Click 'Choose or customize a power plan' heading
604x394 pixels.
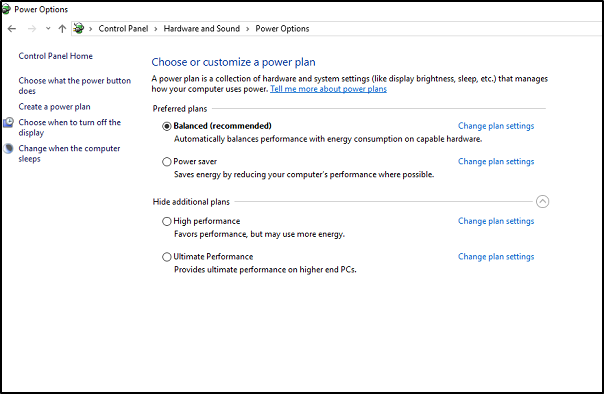click(233, 62)
